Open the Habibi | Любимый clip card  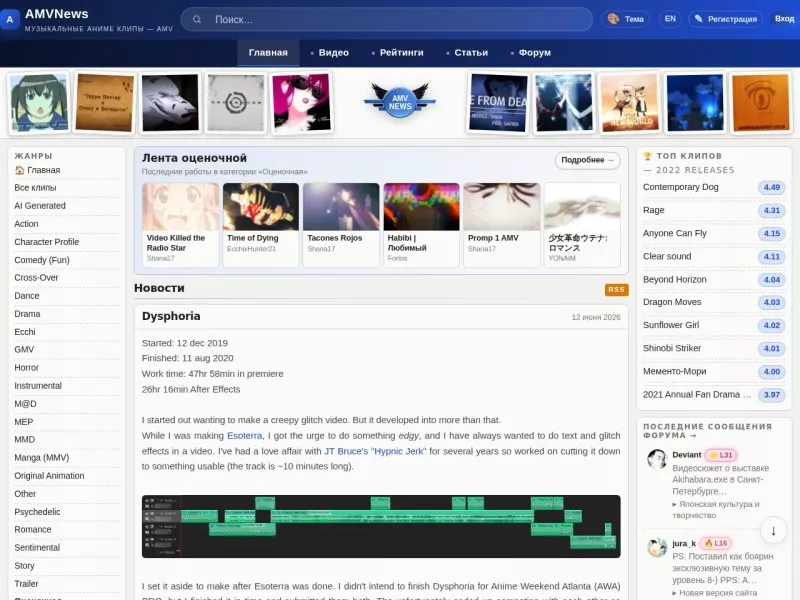point(421,224)
